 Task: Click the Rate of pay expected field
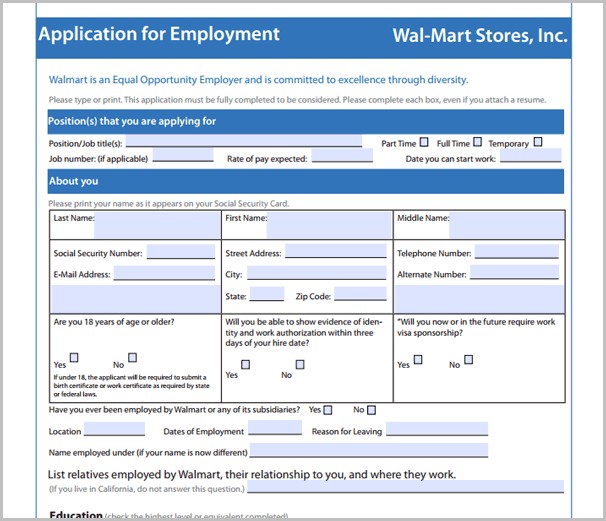[342, 155]
